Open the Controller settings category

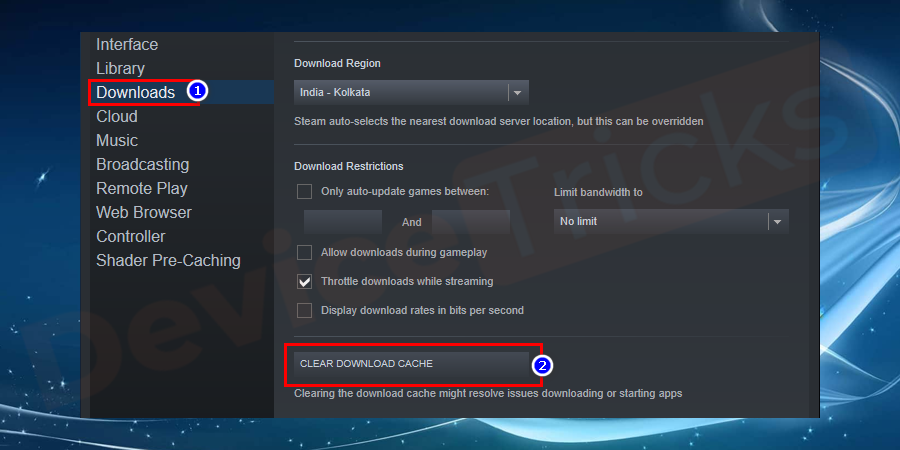click(130, 236)
